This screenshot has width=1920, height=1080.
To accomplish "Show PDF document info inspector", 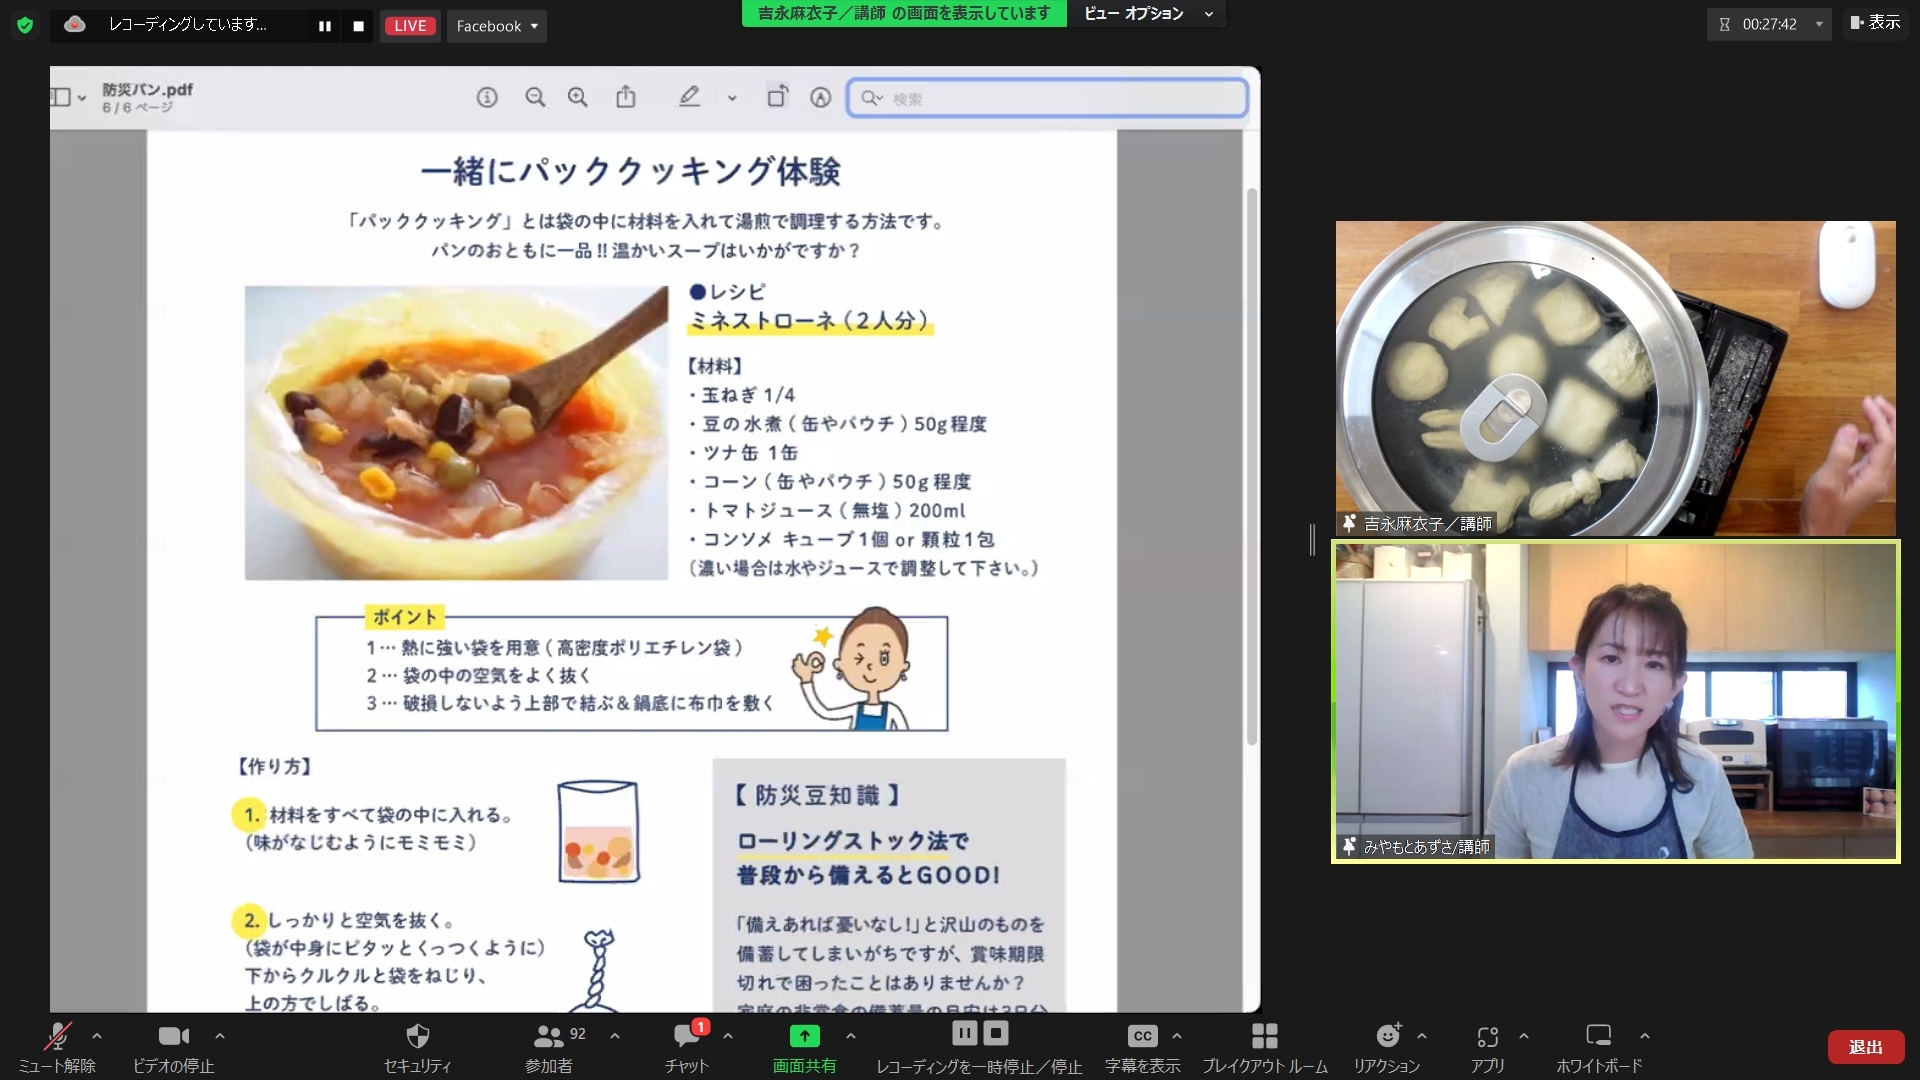I will pos(487,97).
